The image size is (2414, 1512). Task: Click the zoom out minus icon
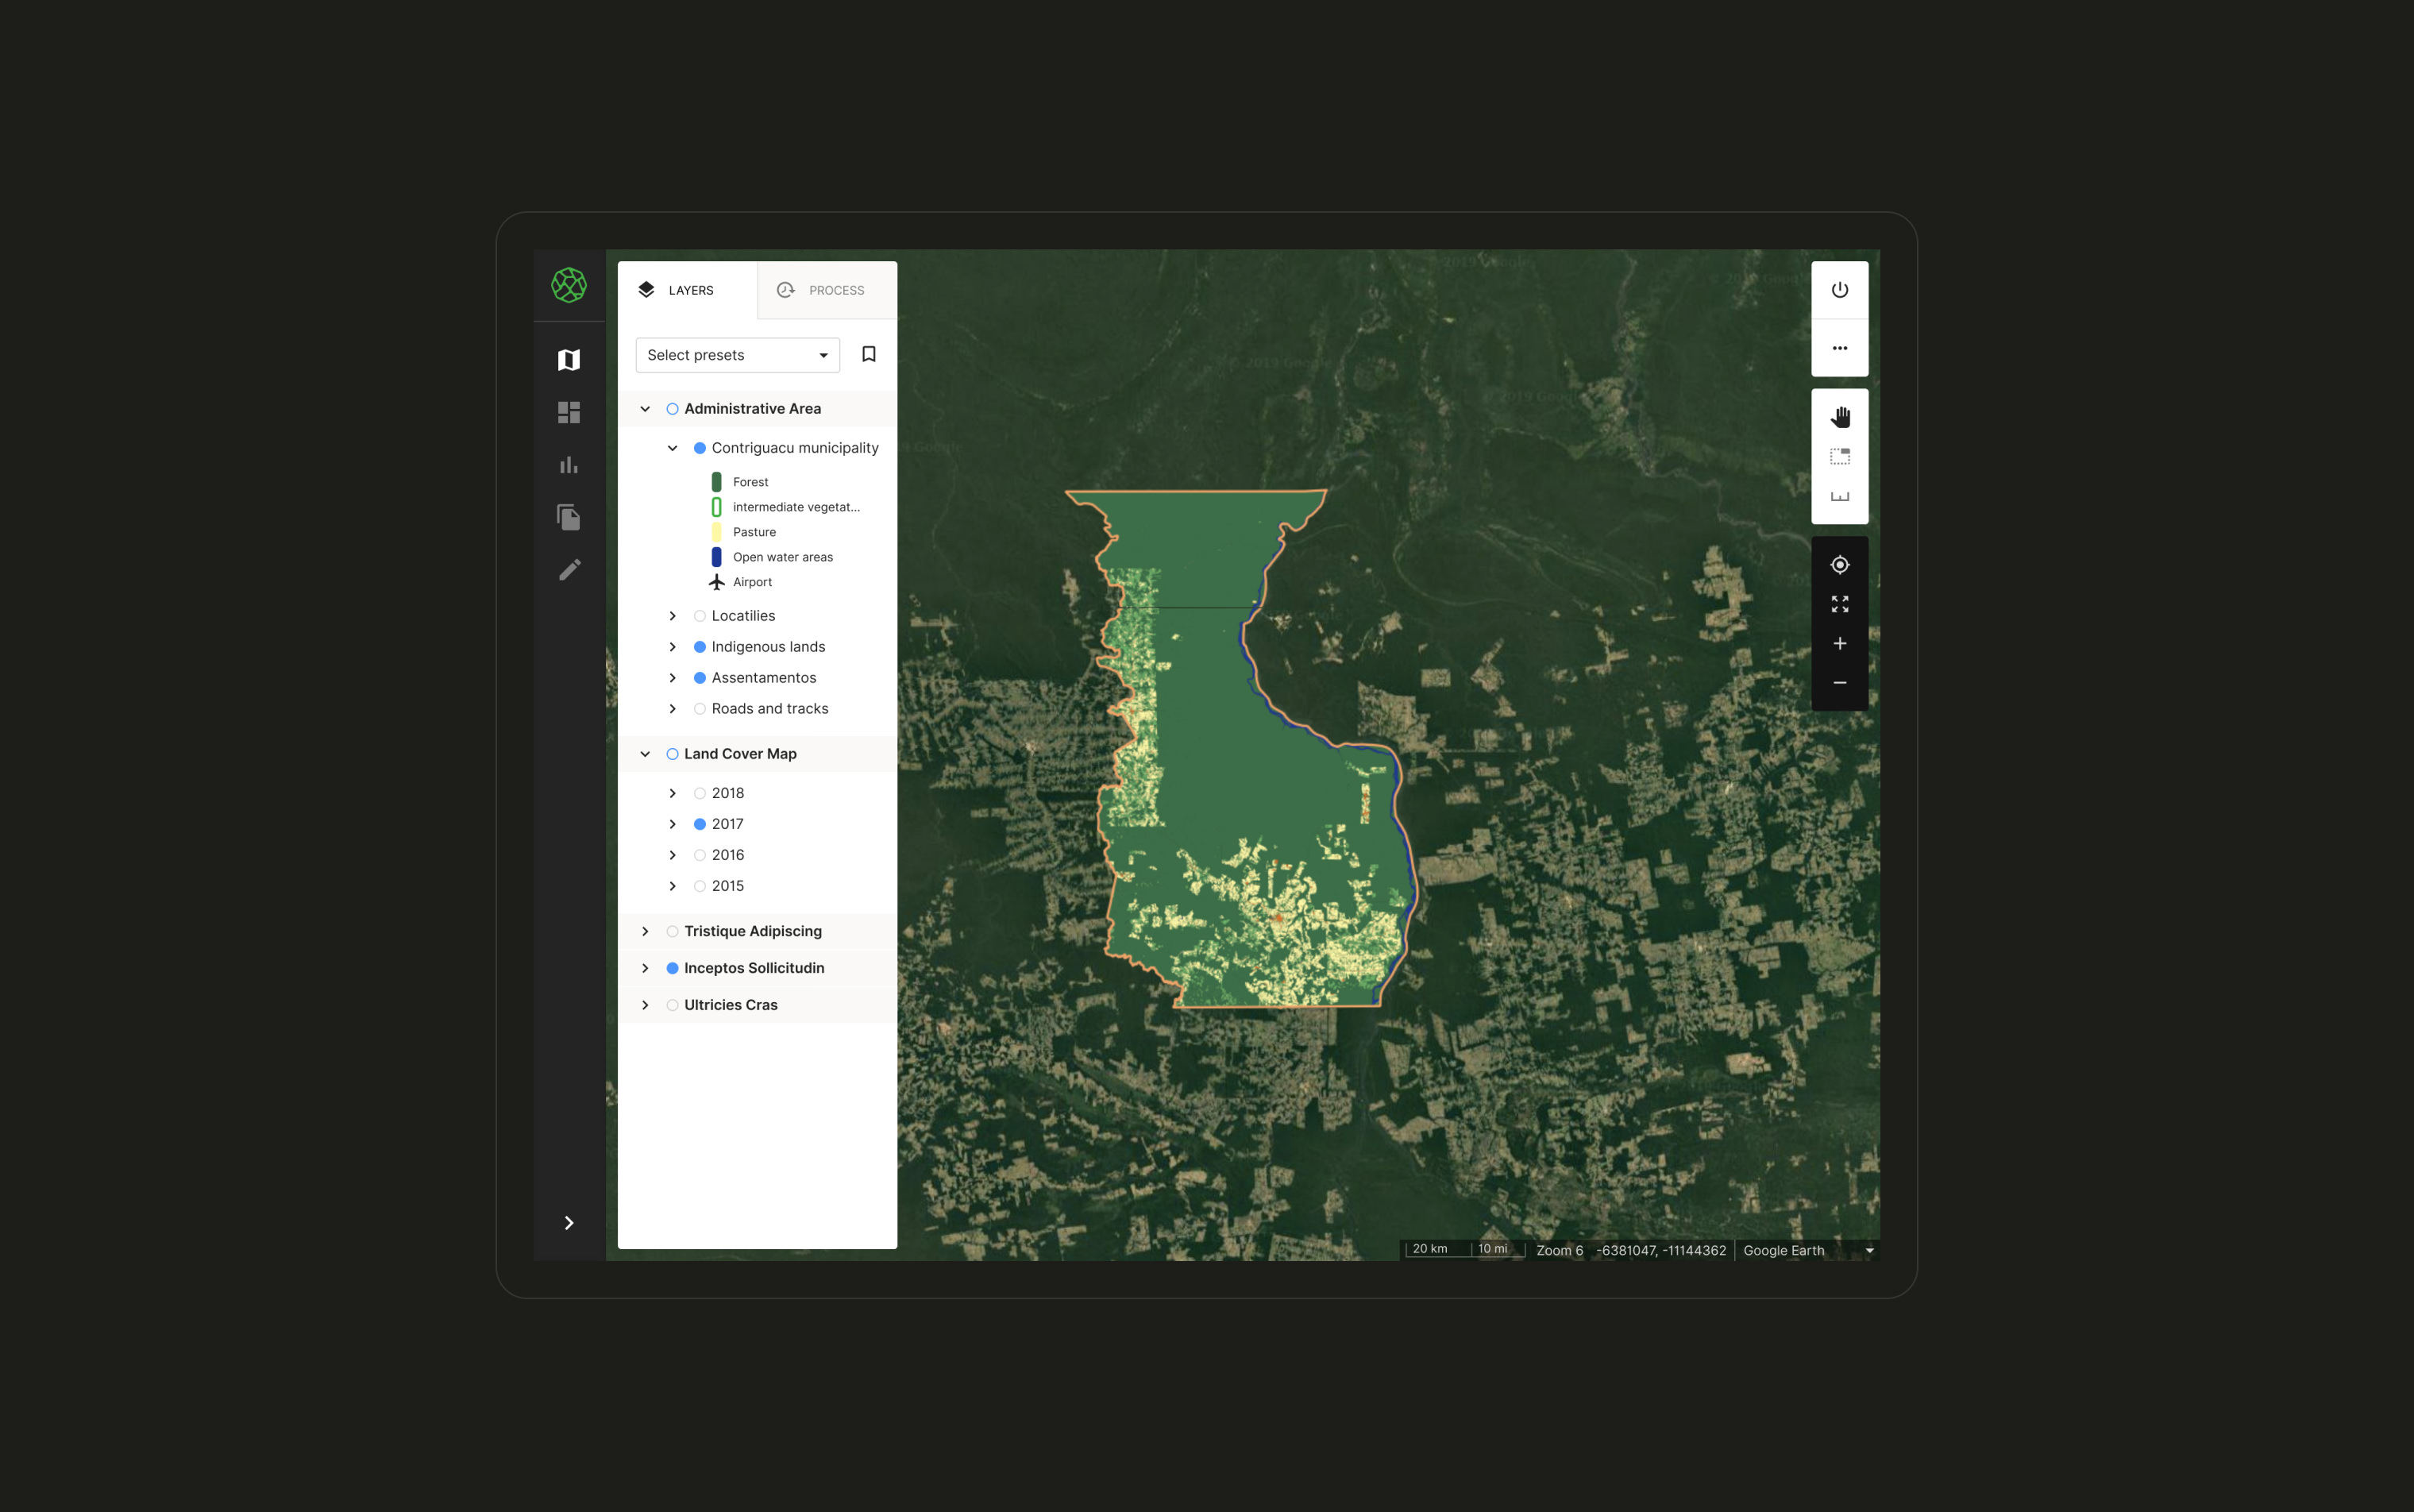point(1841,683)
